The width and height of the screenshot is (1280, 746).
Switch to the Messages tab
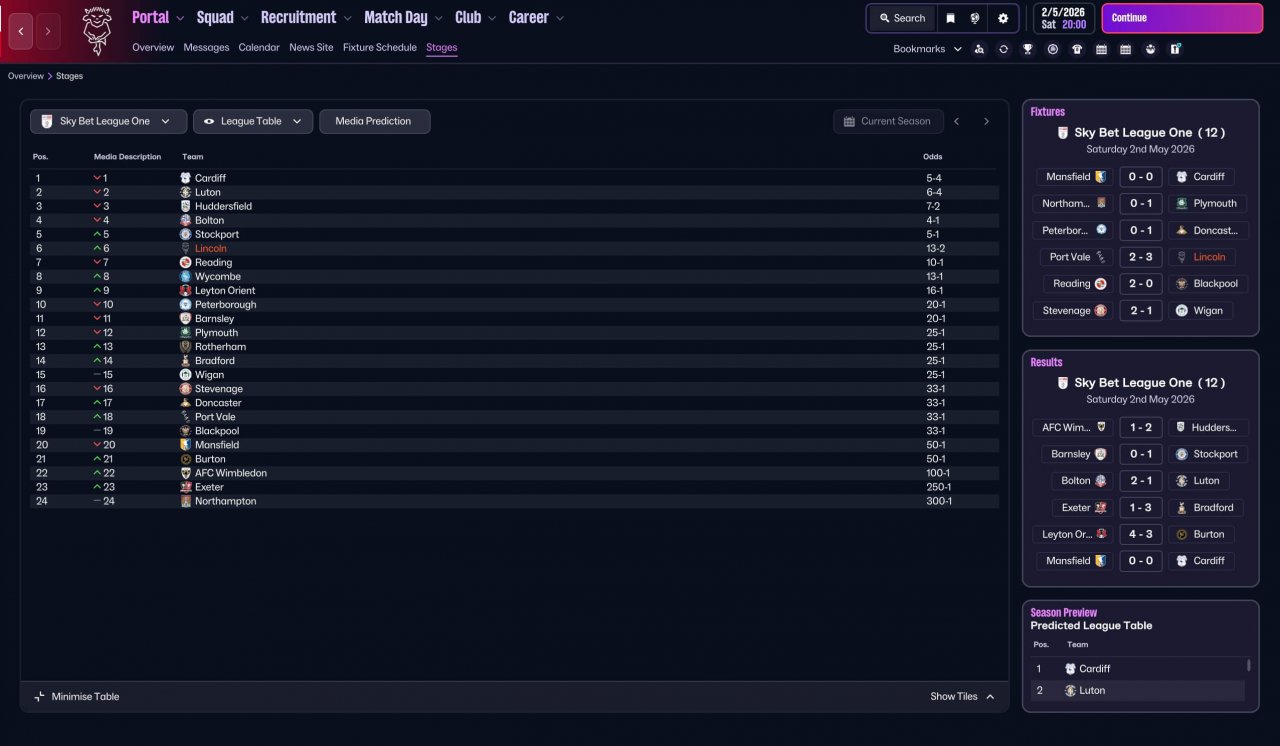point(206,47)
